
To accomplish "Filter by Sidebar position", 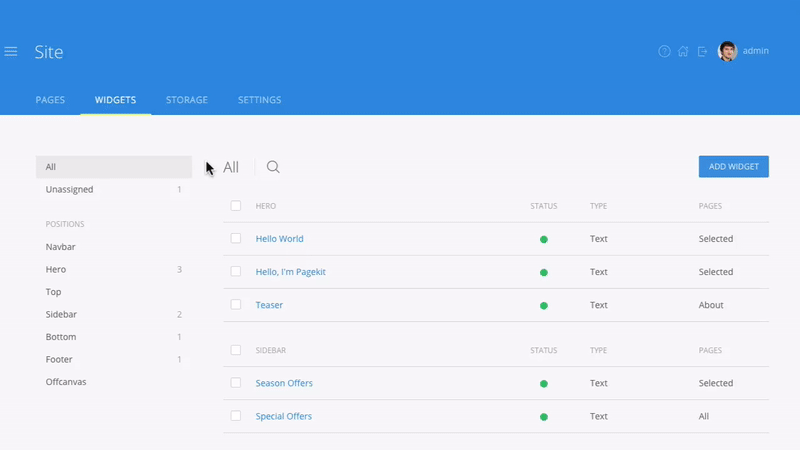I will (x=60, y=314).
